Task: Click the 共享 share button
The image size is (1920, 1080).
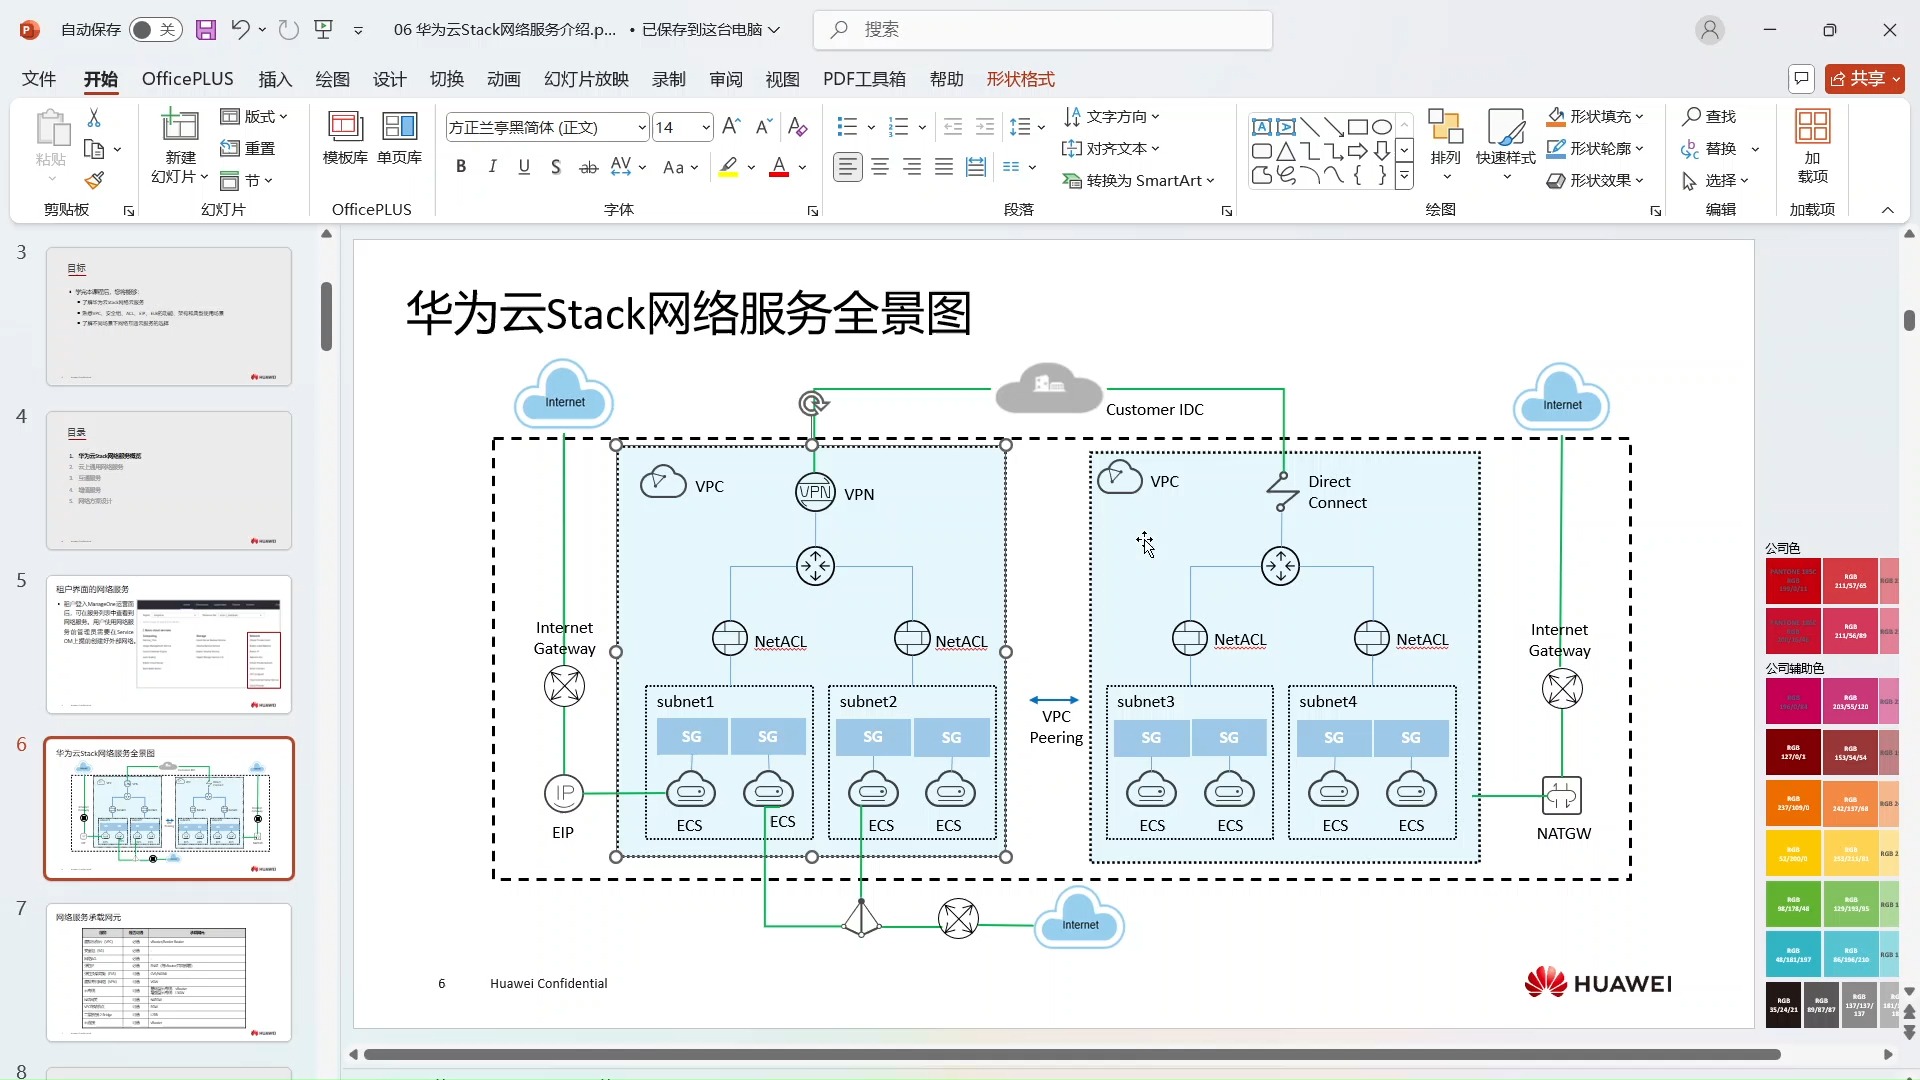Action: coord(1865,78)
